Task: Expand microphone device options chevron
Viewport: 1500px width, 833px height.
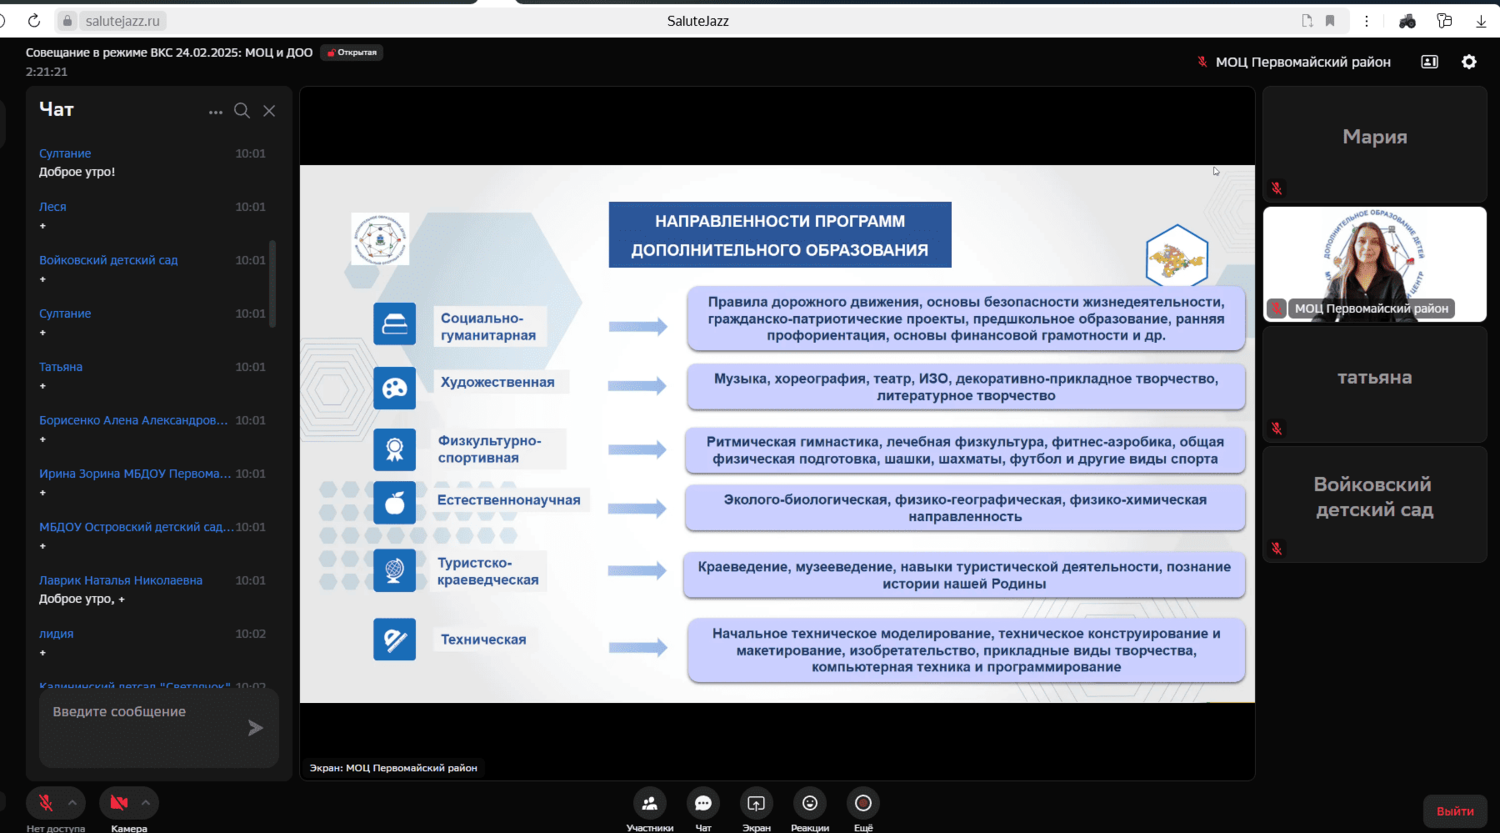Action: 72,802
